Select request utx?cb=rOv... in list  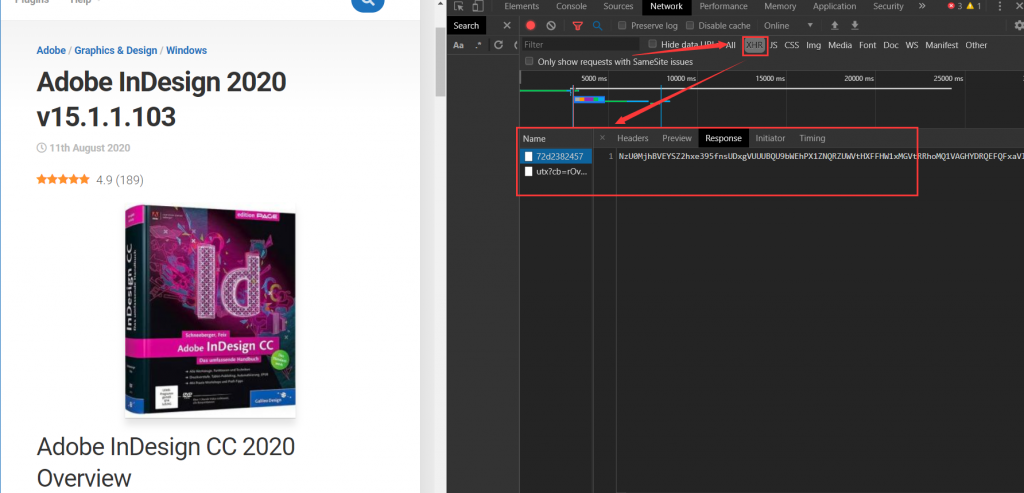[556, 172]
